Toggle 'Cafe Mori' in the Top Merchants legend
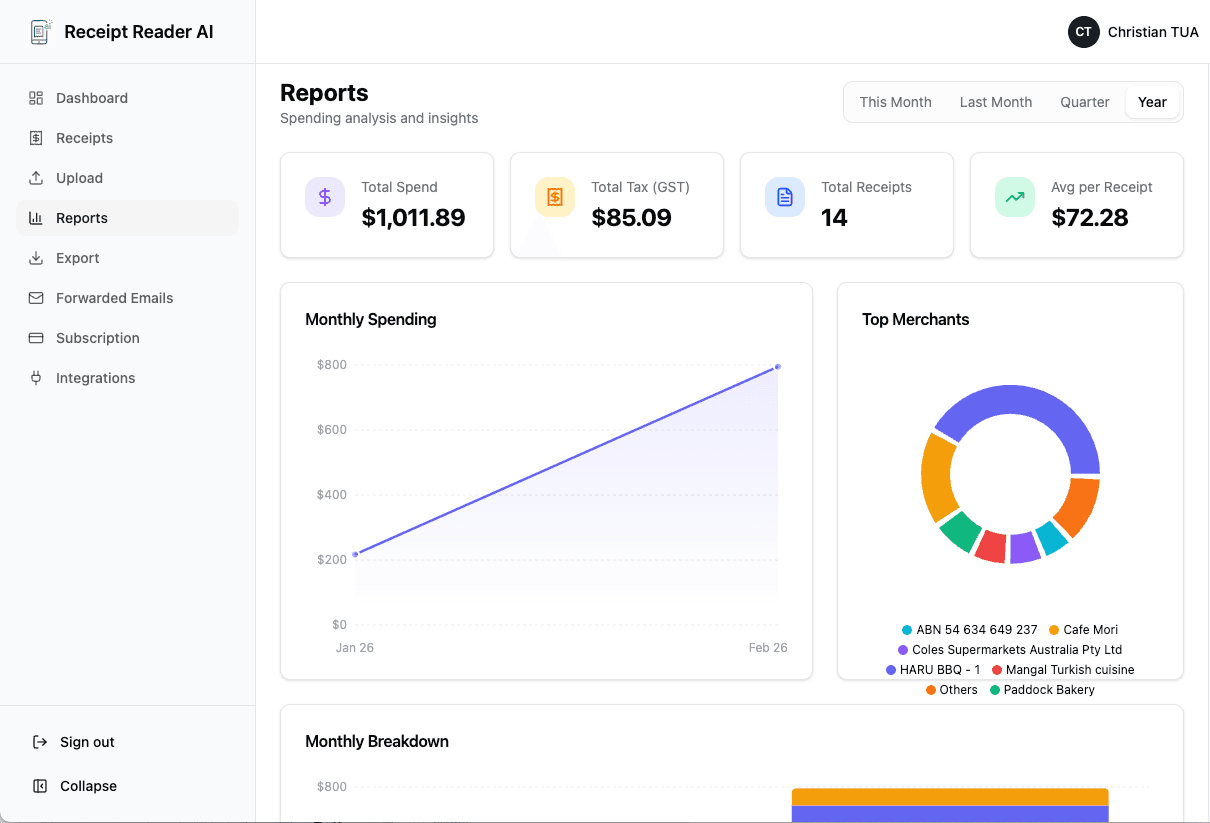 point(1089,629)
